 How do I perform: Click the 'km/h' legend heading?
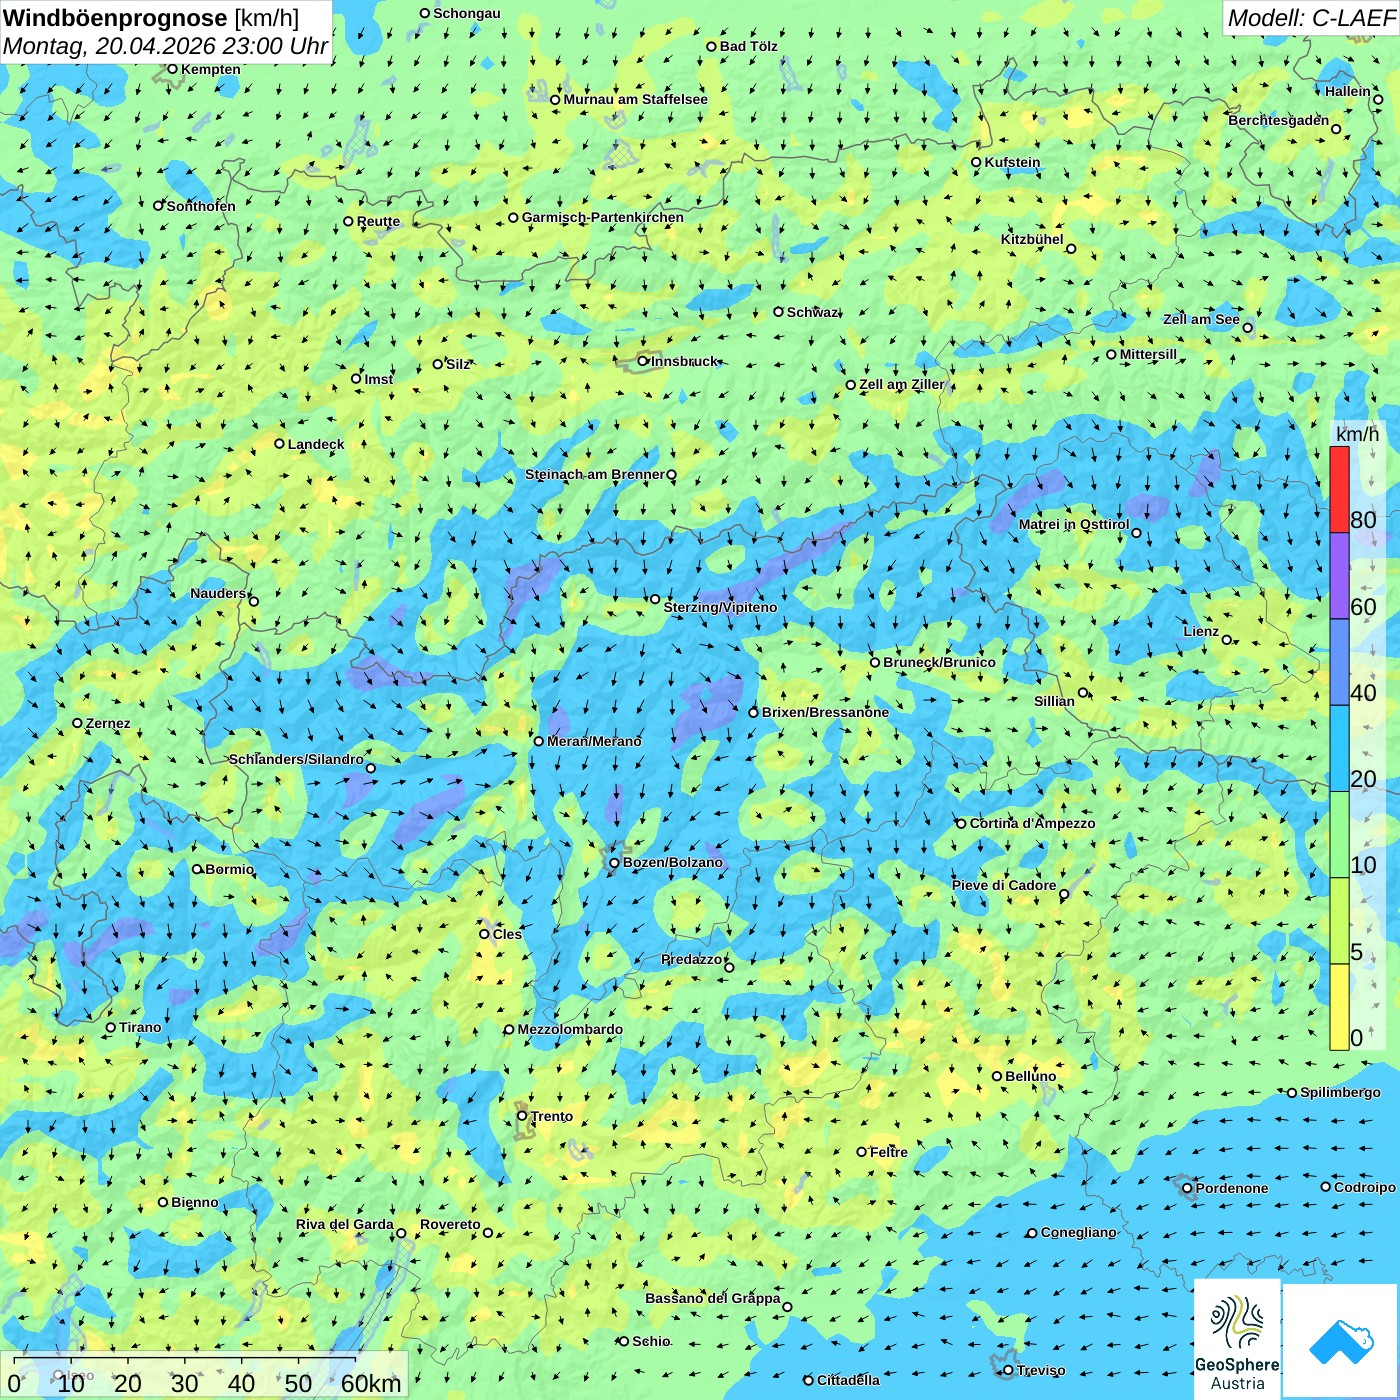pyautogui.click(x=1357, y=434)
